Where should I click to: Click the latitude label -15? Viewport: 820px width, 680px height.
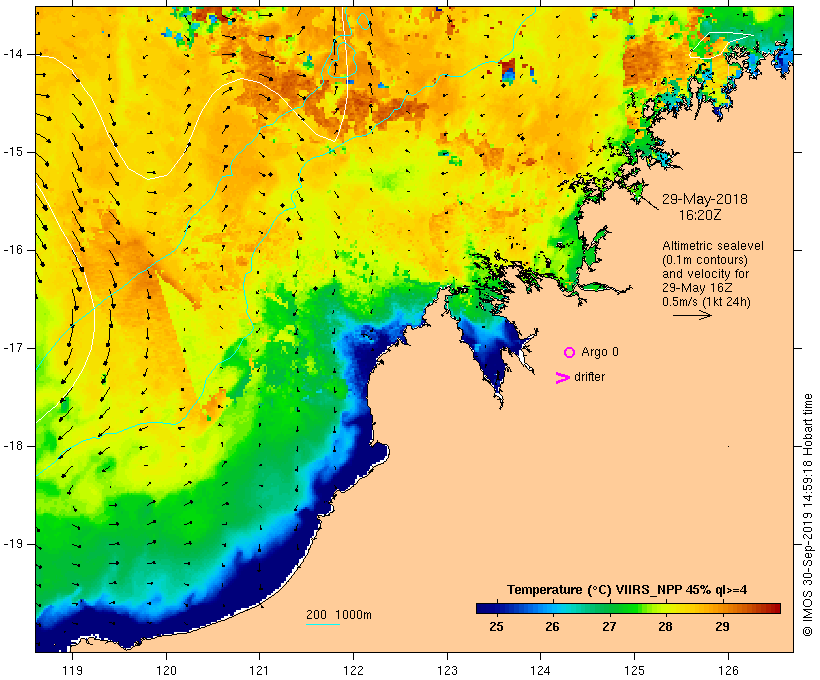click(x=13, y=152)
